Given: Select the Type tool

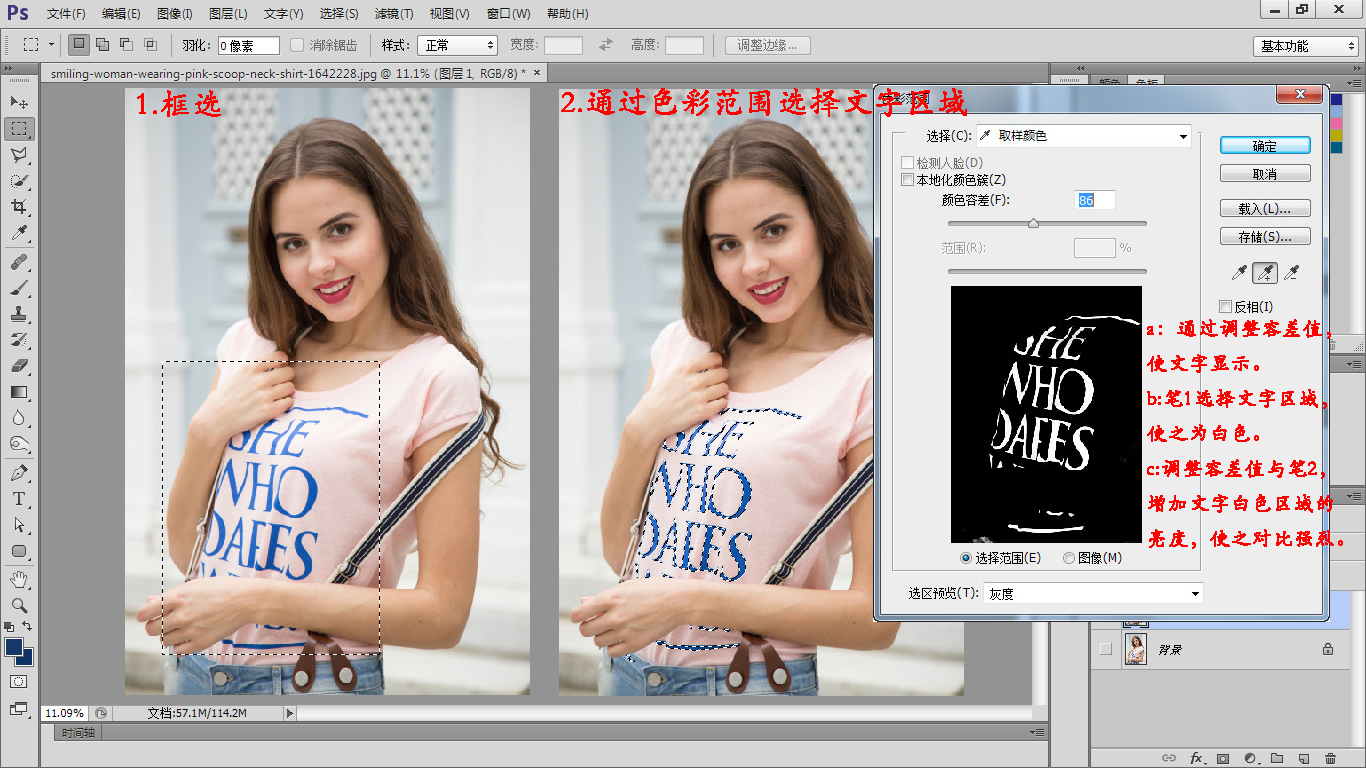Looking at the screenshot, I should (19, 499).
